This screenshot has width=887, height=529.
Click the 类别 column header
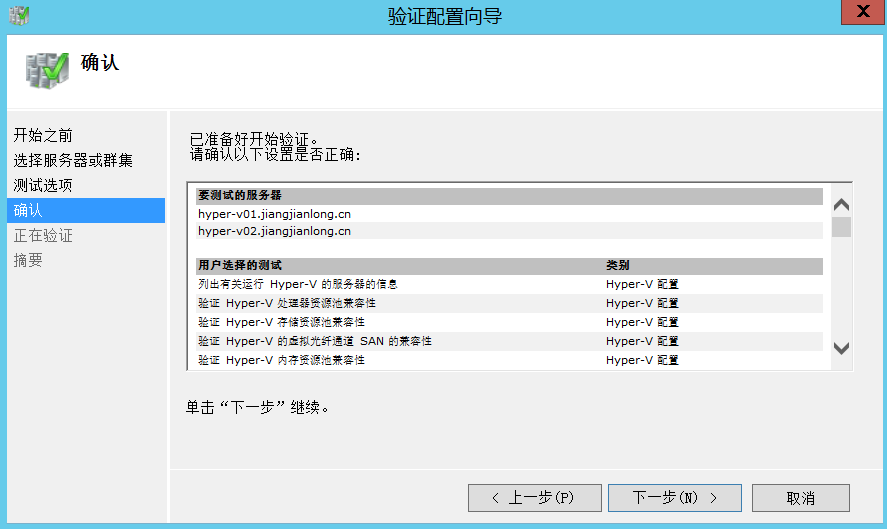[618, 265]
